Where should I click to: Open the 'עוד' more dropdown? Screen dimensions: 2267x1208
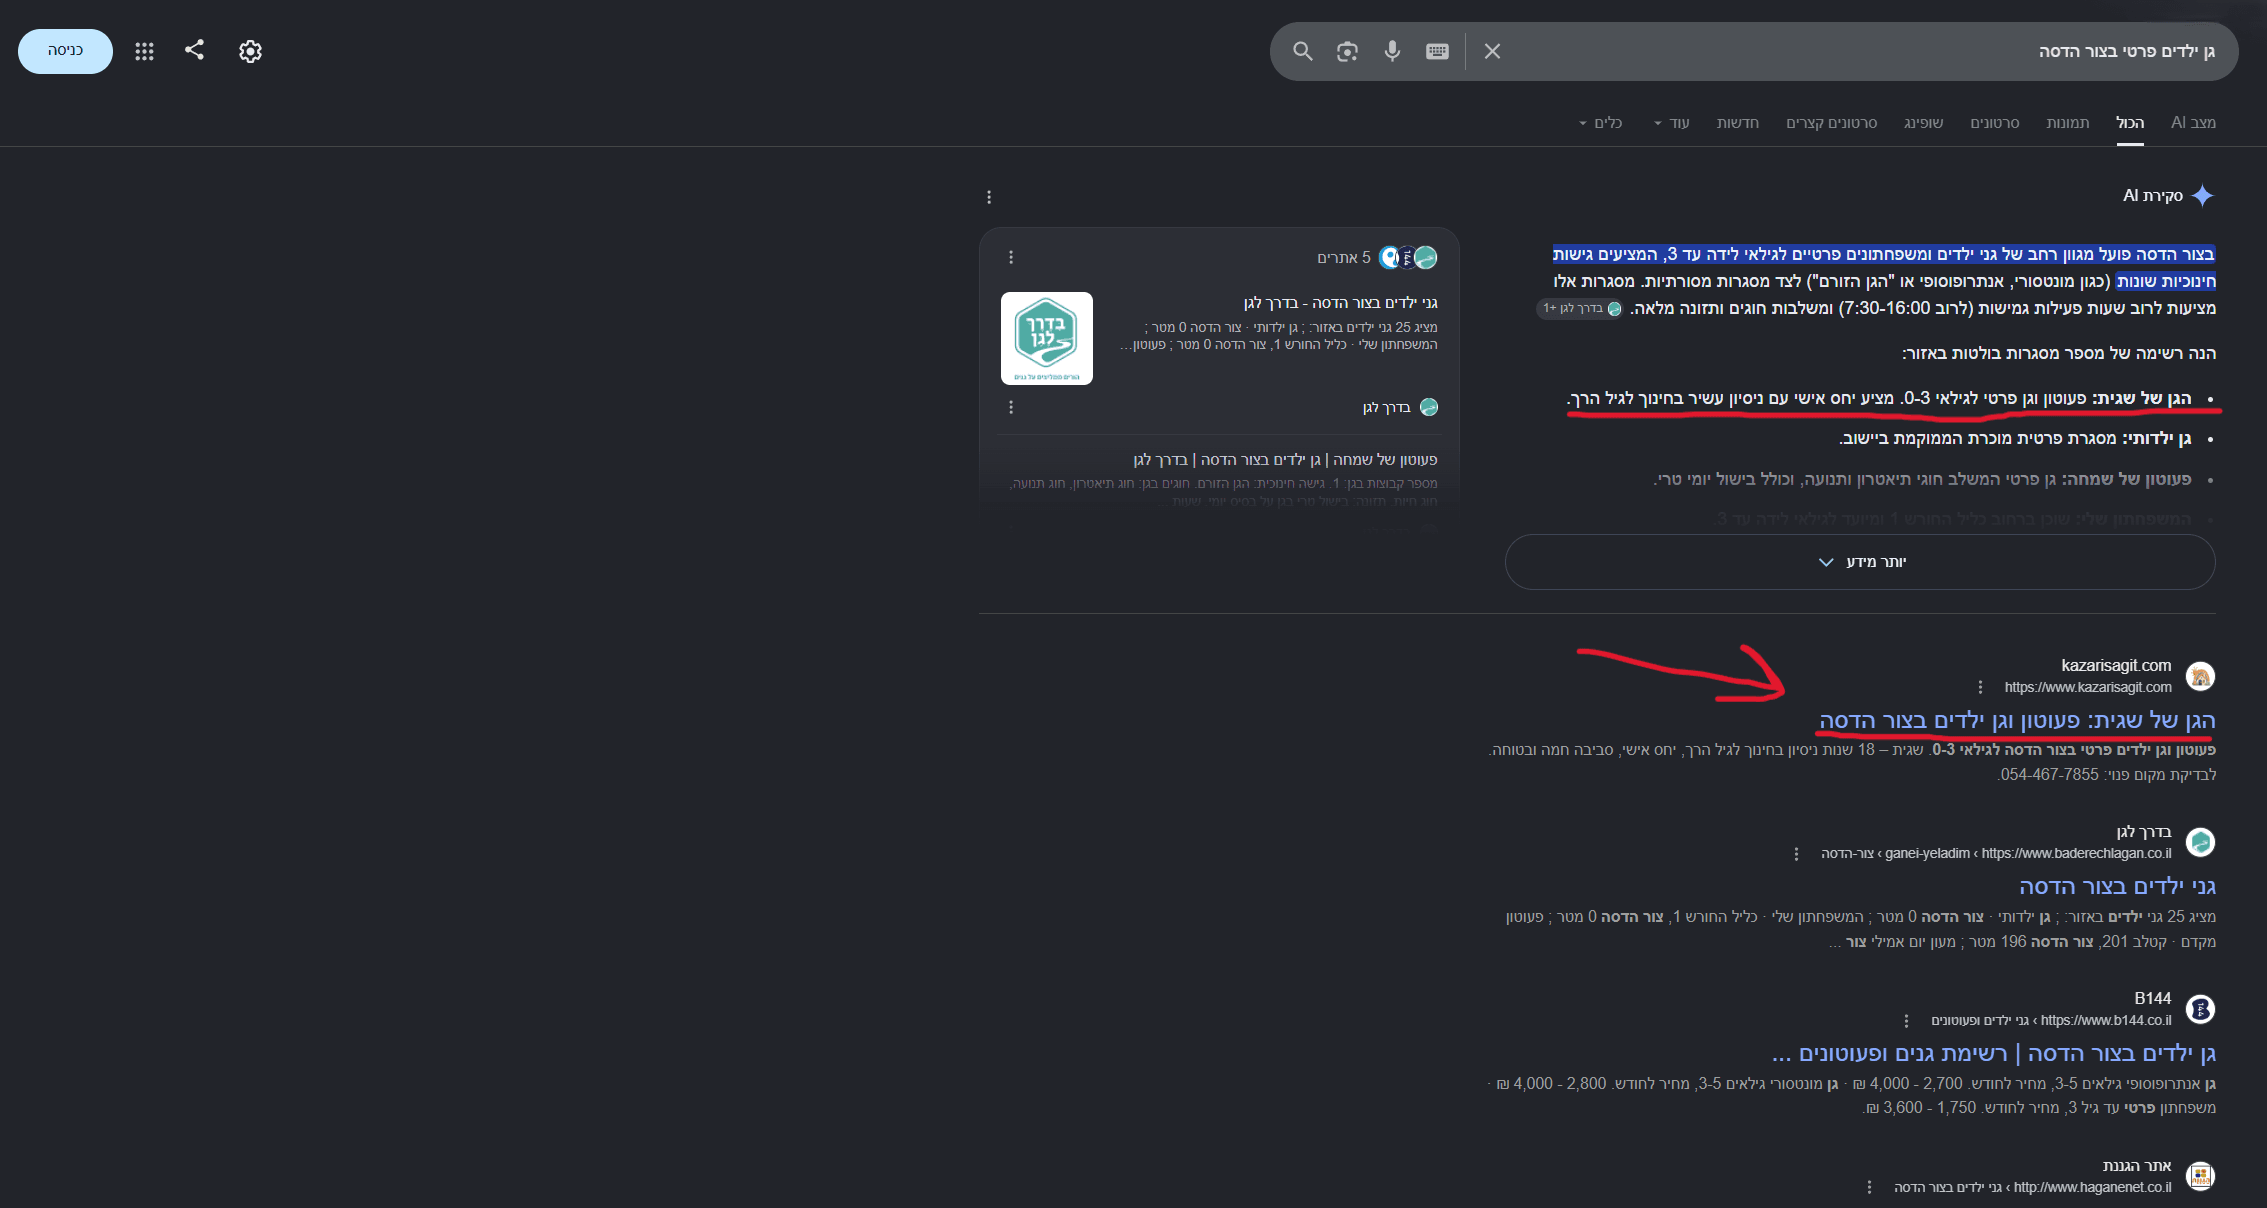coord(1671,123)
